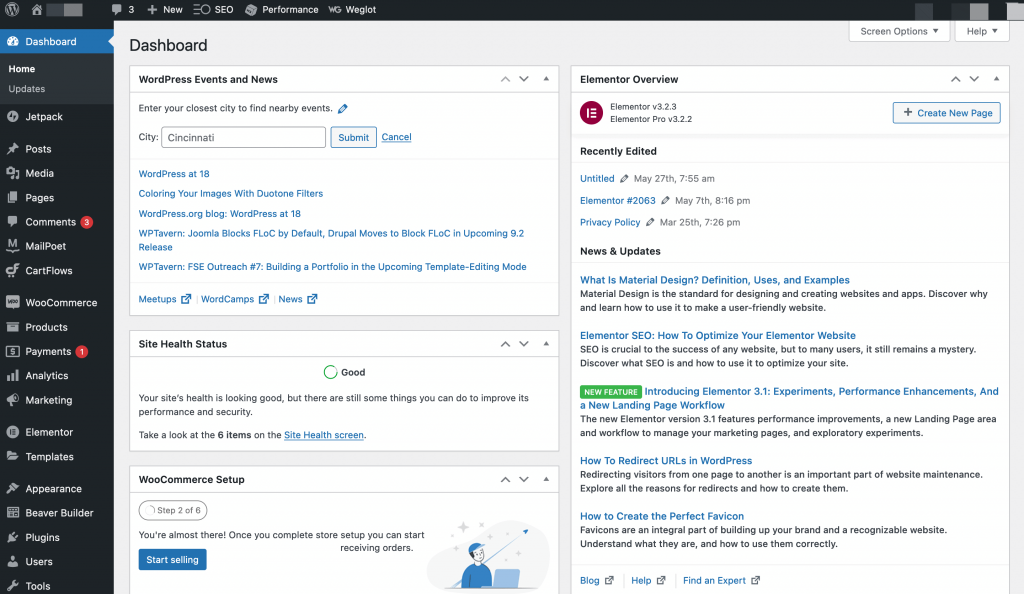Click the Tools wrench icon in sidebar
This screenshot has width=1024, height=594.
pos(12,586)
